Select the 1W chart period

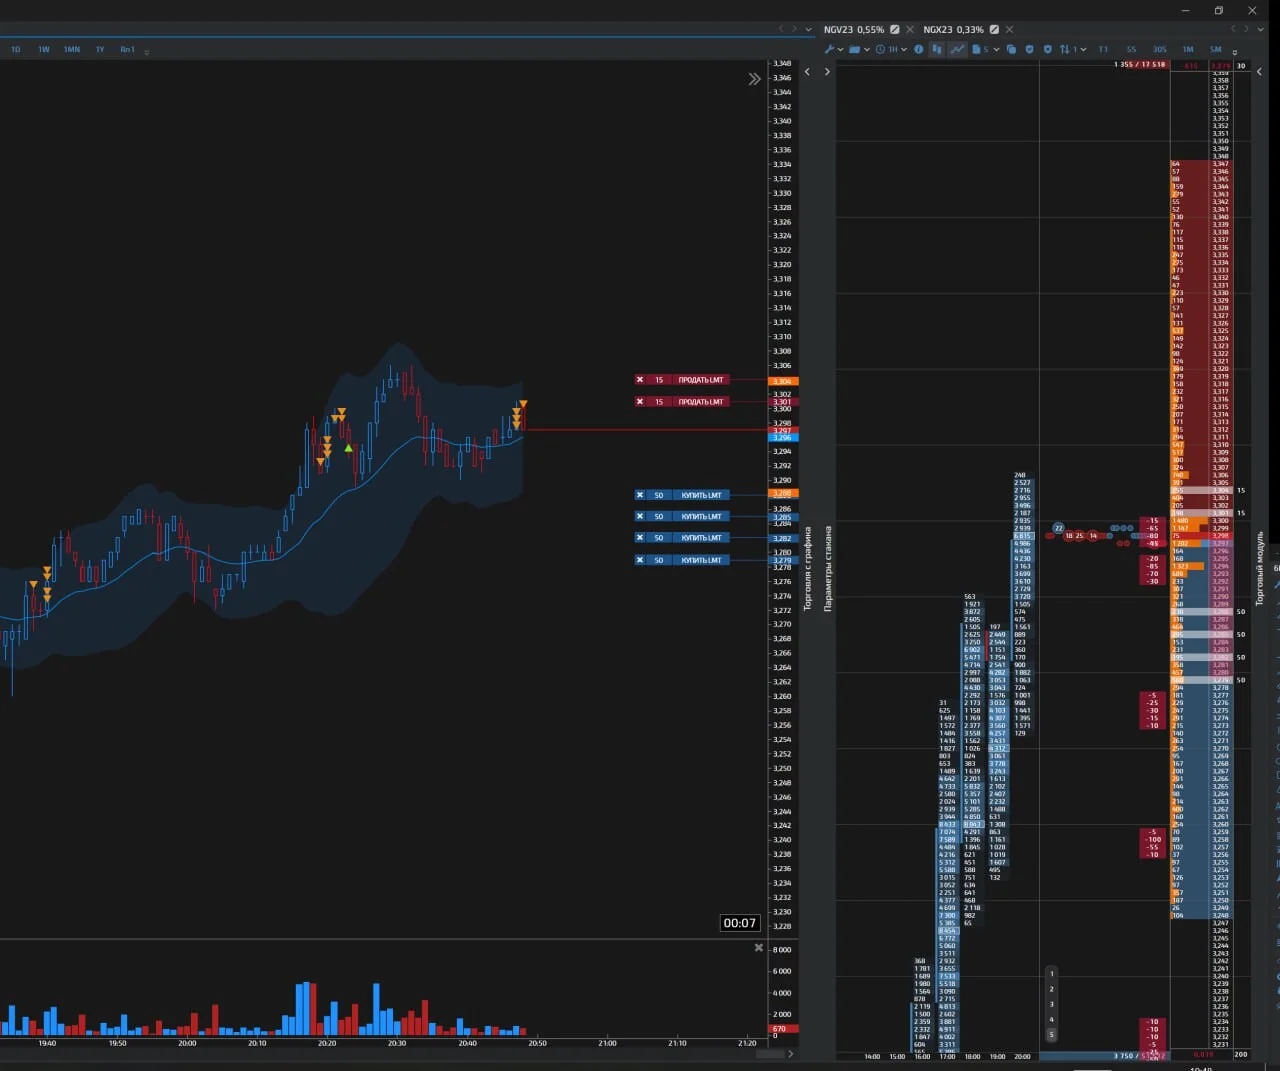click(44, 49)
